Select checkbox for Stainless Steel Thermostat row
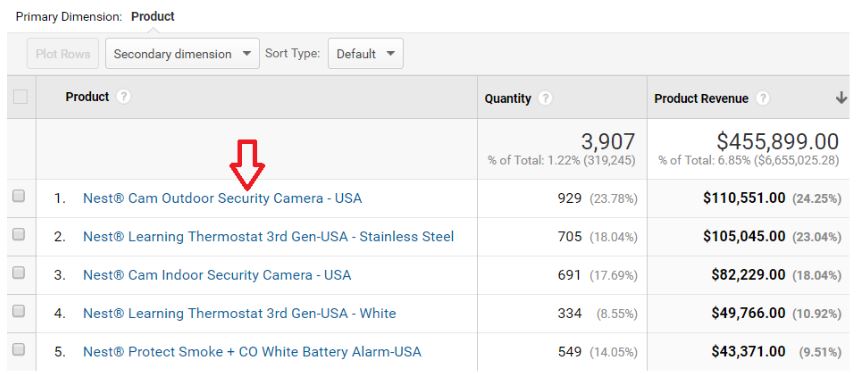858x374 pixels. pyautogui.click(x=19, y=234)
